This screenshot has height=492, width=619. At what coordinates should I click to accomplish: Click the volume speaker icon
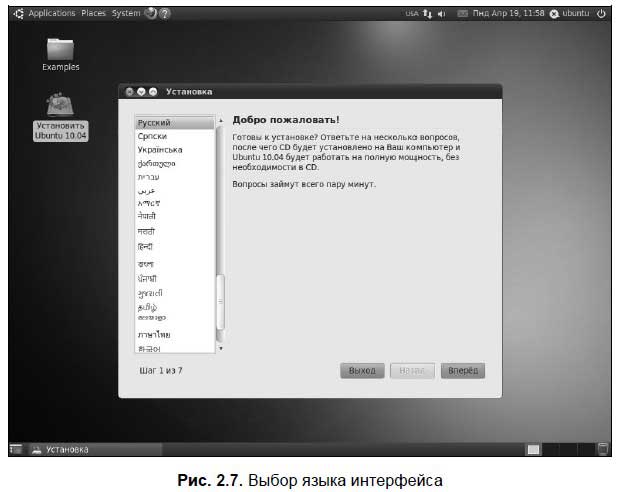click(441, 14)
